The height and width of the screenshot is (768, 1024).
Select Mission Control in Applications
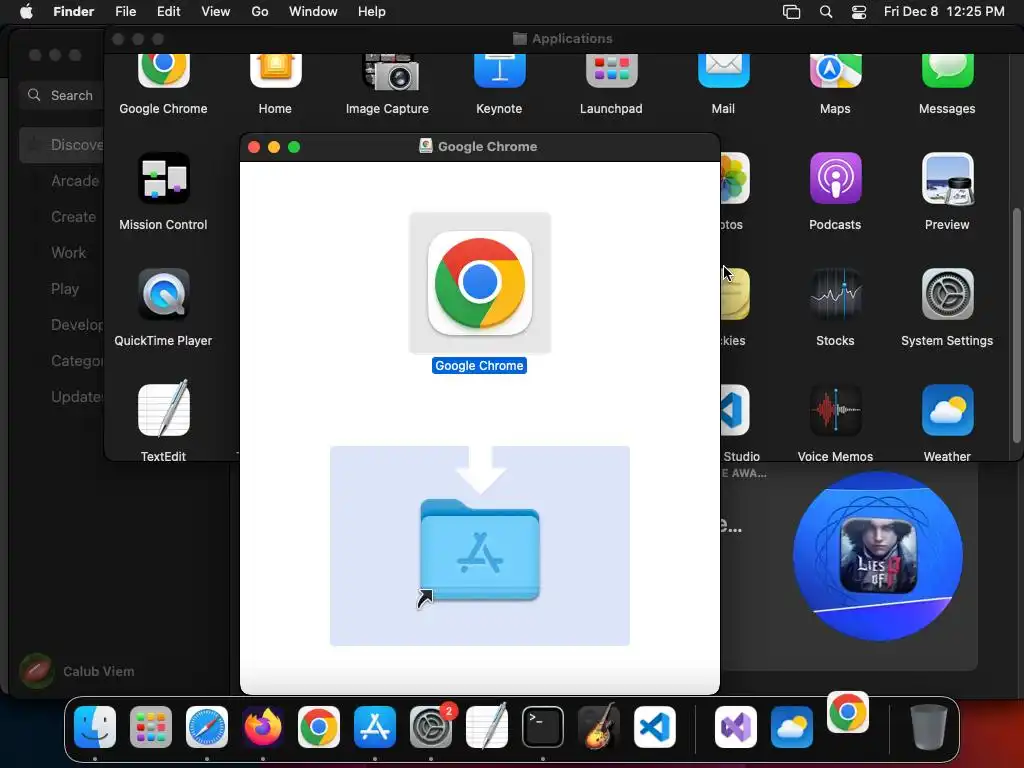[x=163, y=178]
